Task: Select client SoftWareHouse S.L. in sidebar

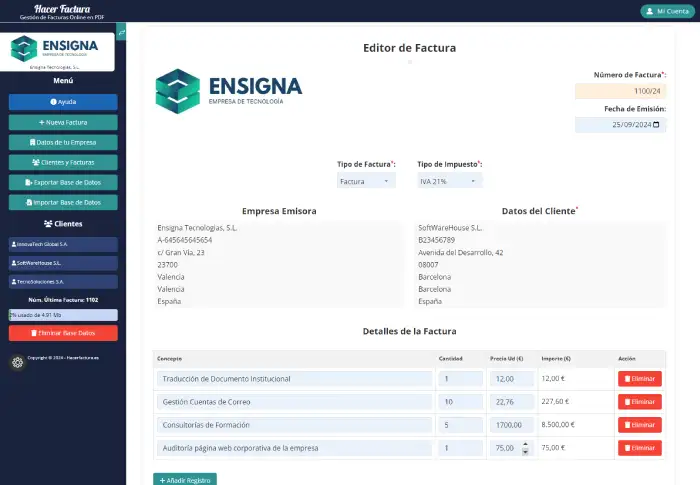Action: click(63, 263)
